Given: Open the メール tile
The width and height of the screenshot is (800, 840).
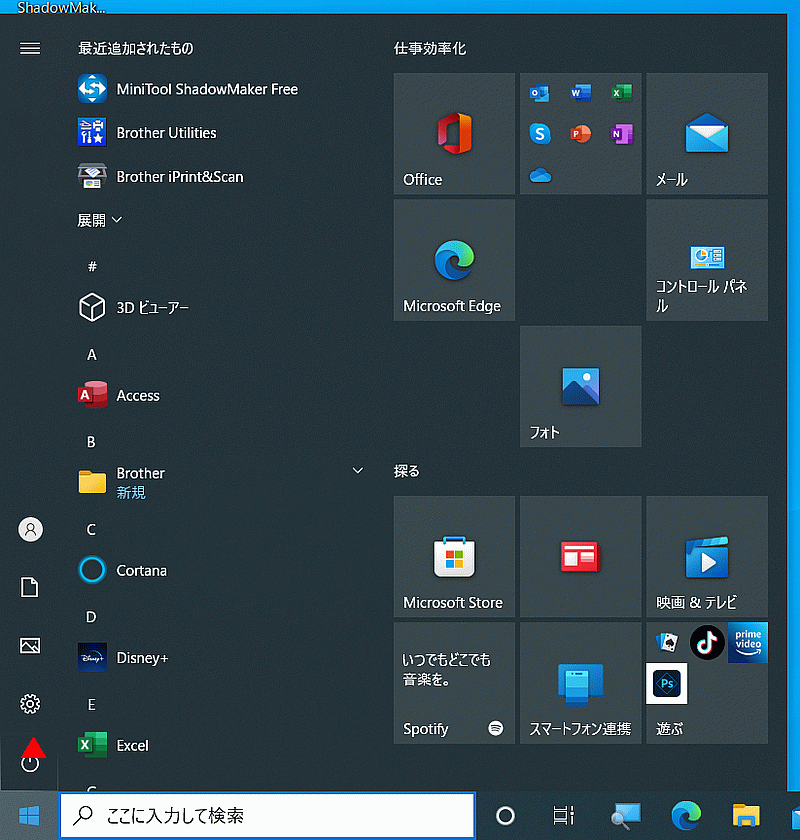Looking at the screenshot, I should (707, 134).
